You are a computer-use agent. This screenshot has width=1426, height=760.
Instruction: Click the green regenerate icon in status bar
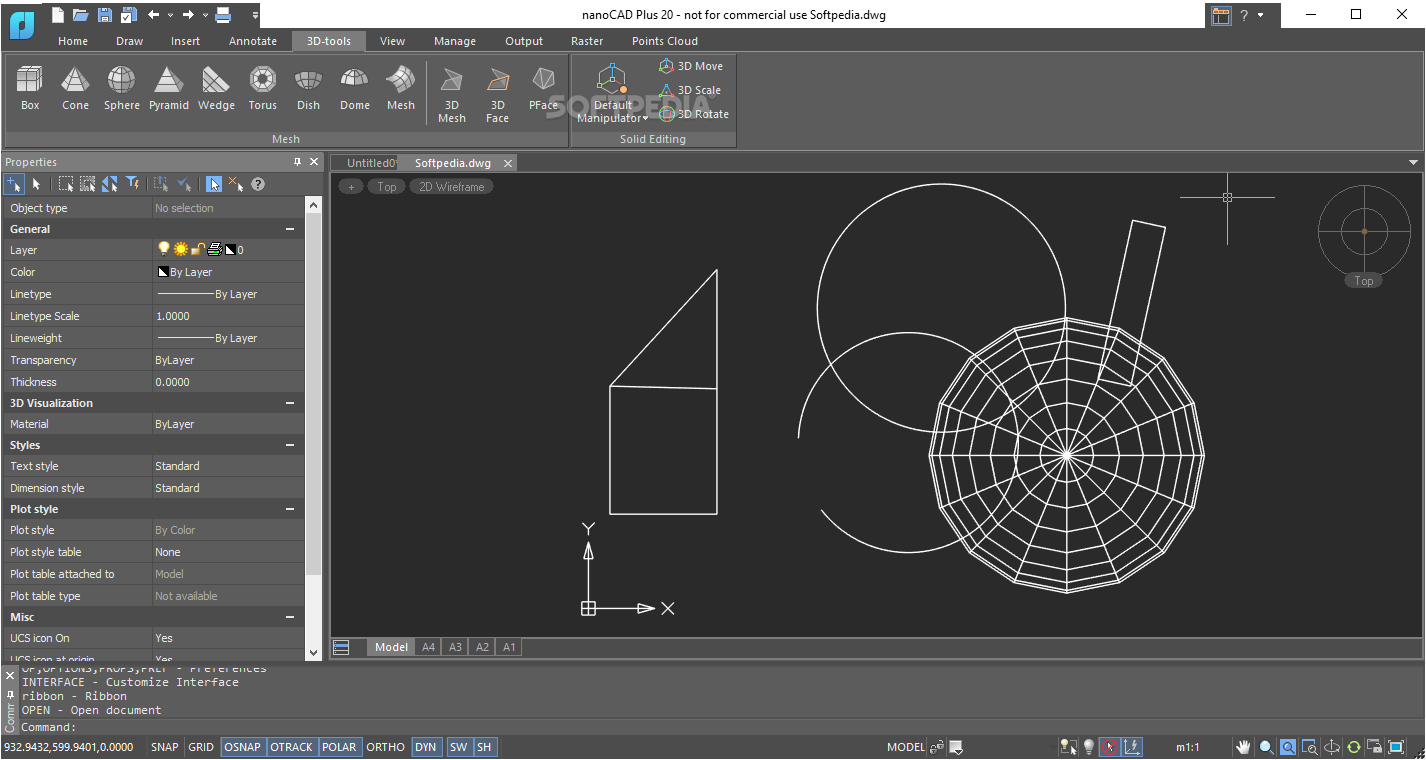tap(1354, 747)
